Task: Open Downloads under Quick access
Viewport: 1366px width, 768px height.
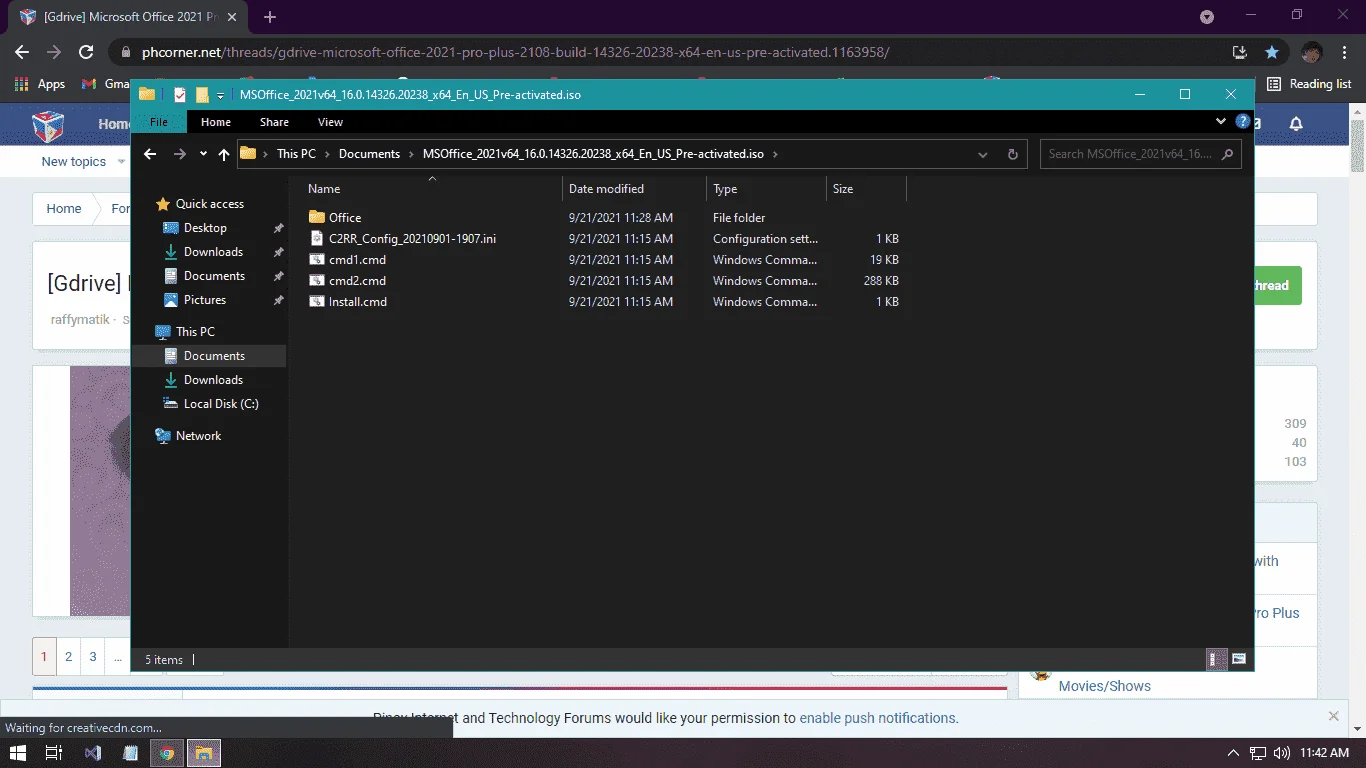Action: [x=213, y=252]
